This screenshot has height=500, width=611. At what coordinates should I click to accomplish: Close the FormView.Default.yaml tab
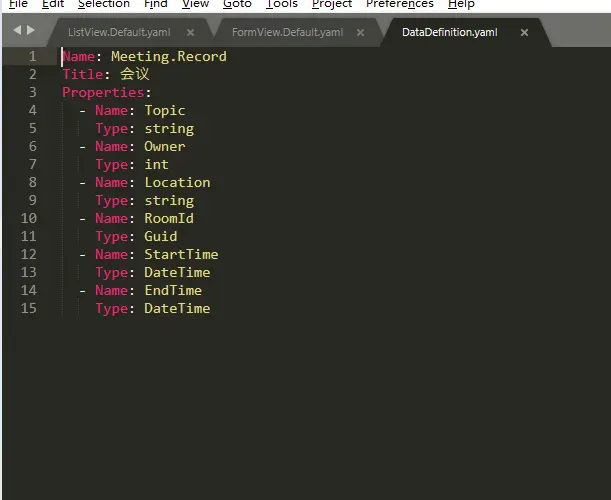pyautogui.click(x=360, y=33)
